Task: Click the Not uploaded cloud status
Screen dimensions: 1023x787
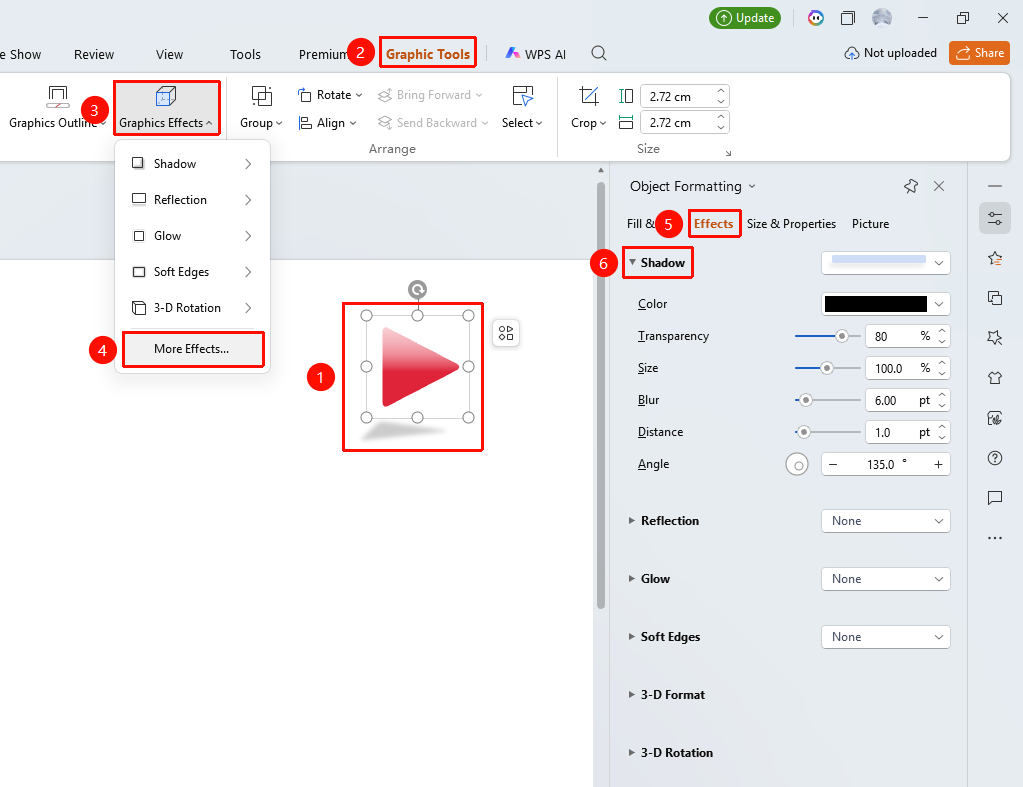Action: pos(891,54)
